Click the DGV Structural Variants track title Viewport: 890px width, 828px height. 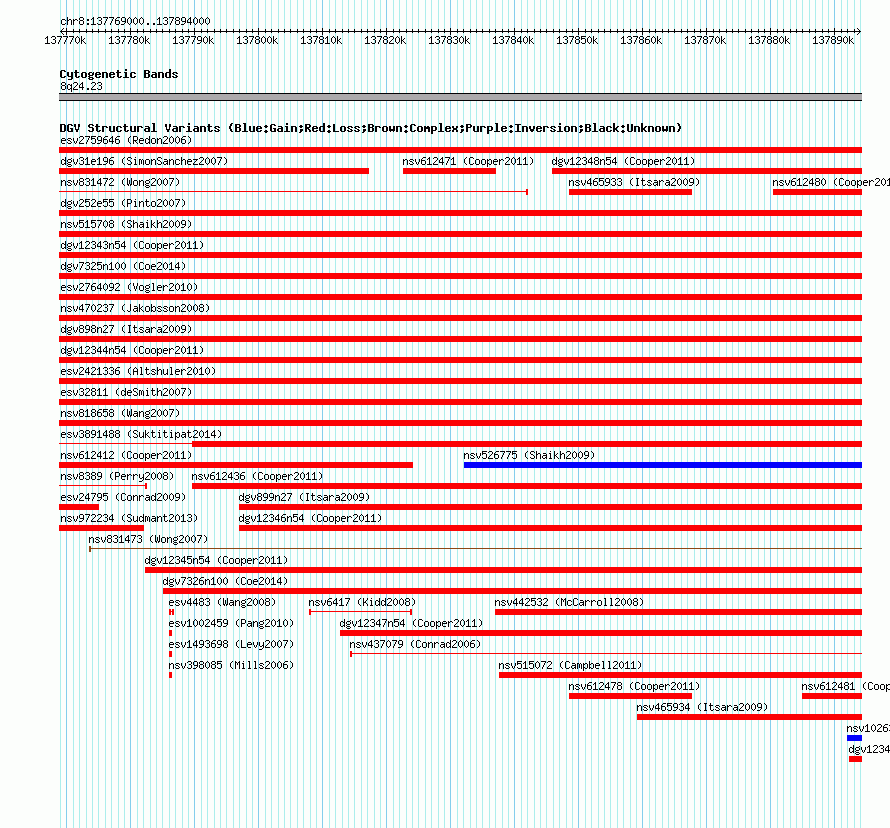371,128
